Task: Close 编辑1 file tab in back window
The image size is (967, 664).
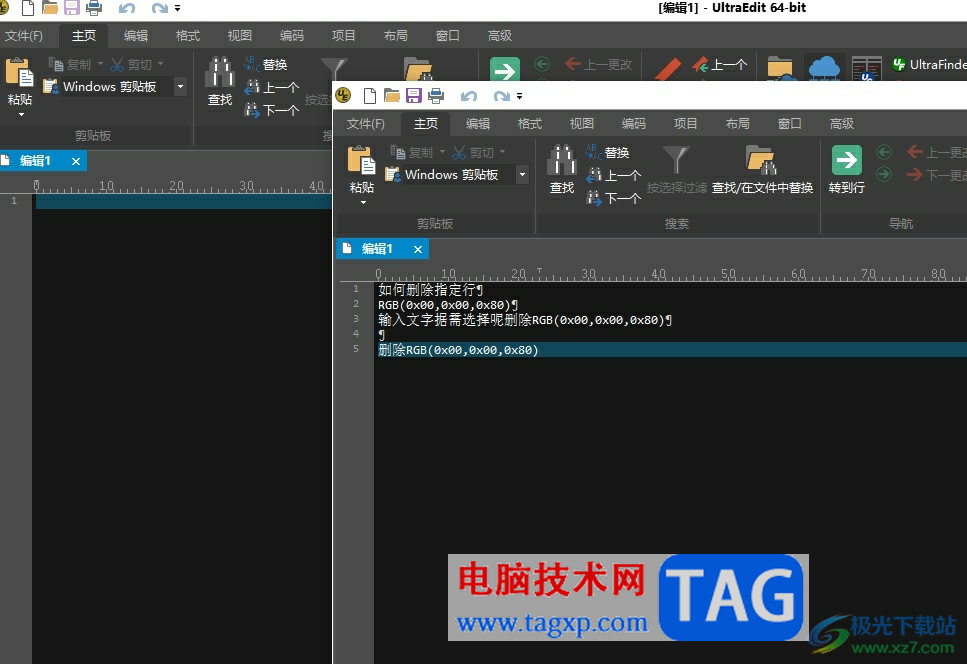Action: (75, 161)
